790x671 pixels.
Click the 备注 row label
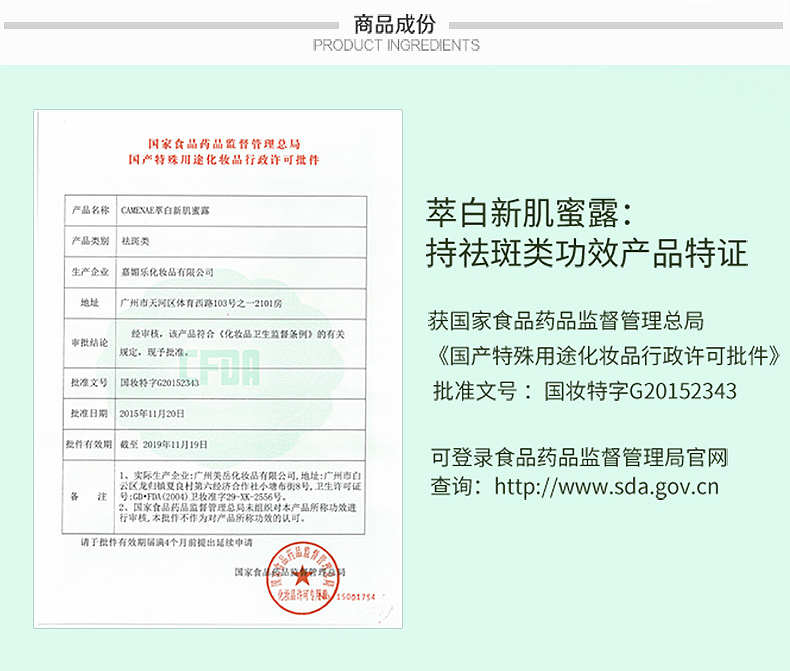pyautogui.click(x=88, y=497)
